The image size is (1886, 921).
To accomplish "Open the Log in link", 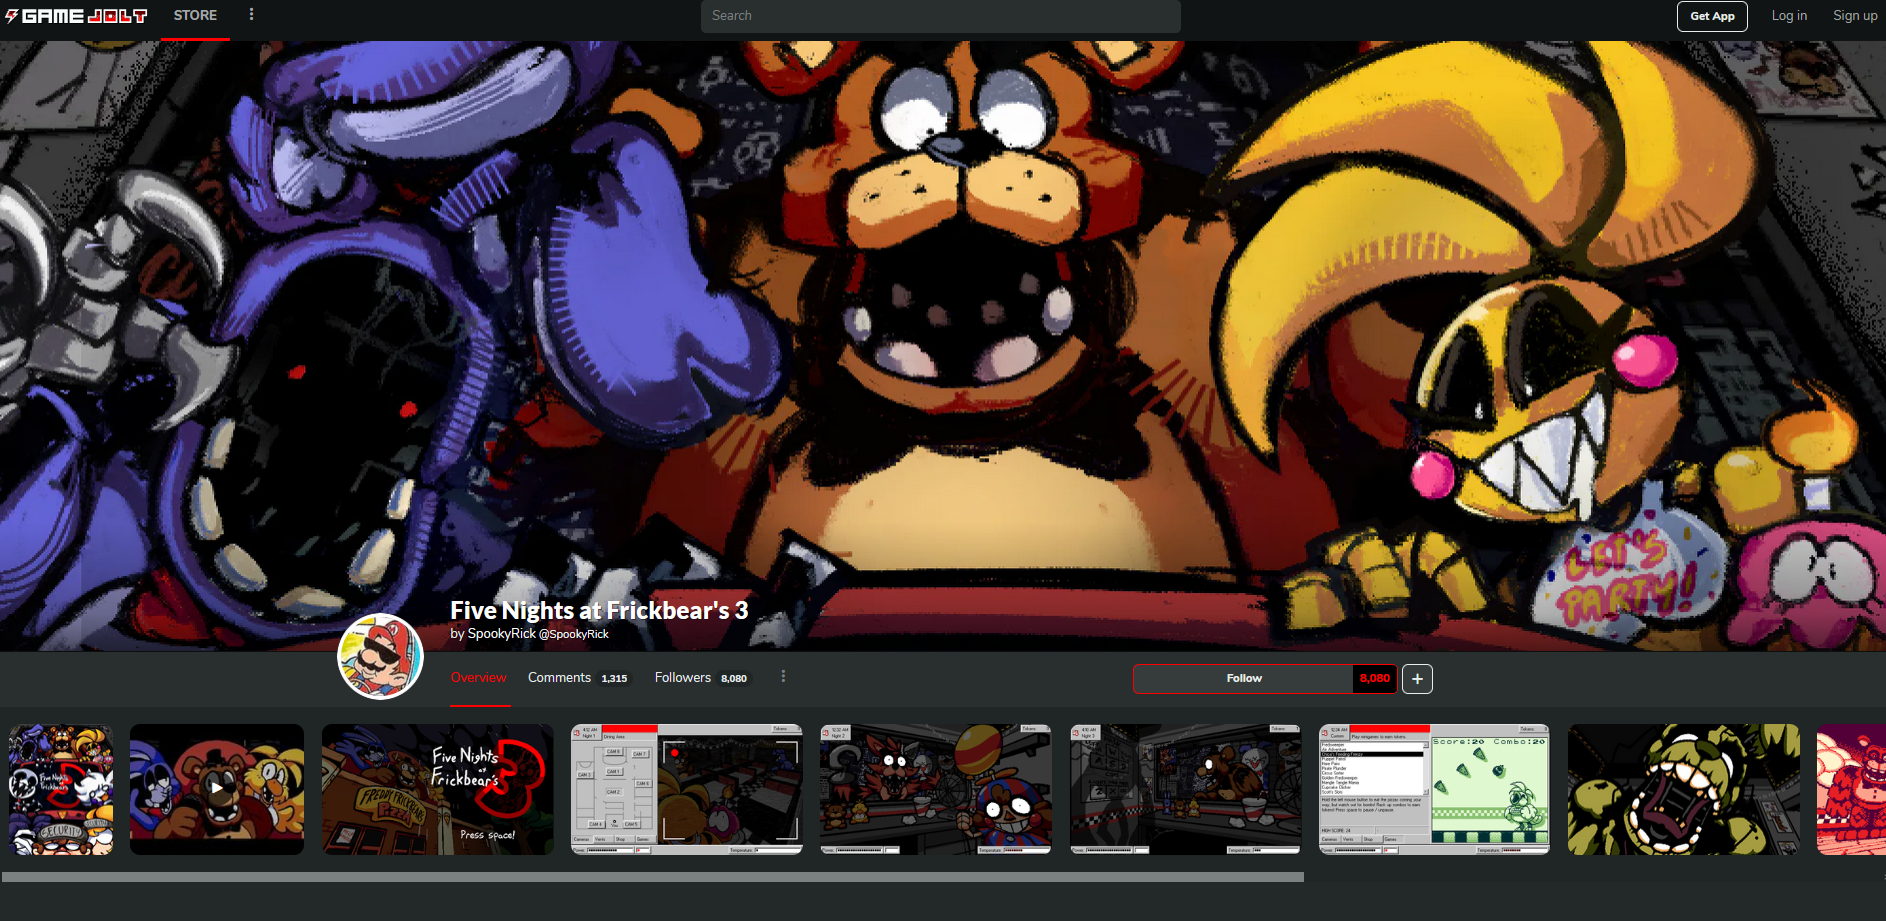I will [1789, 16].
